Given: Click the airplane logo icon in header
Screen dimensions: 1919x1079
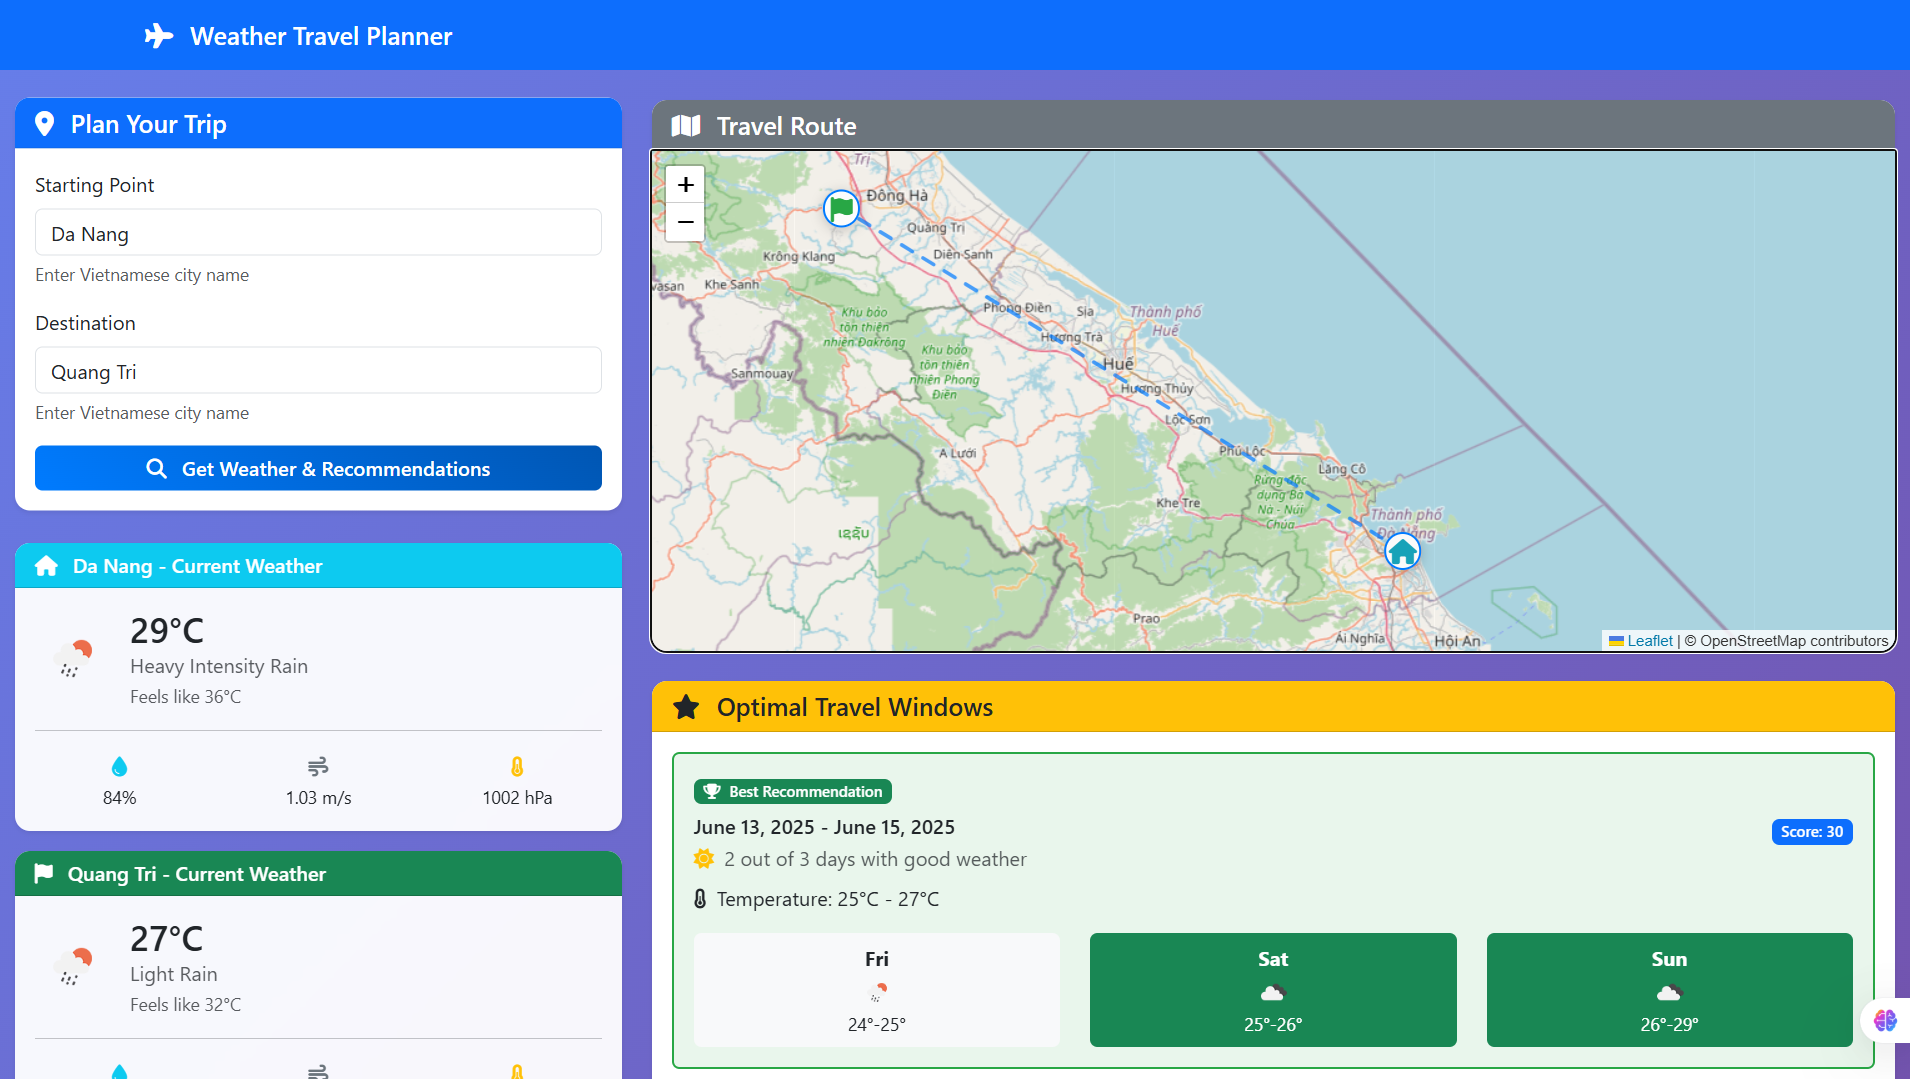Looking at the screenshot, I should (x=159, y=36).
